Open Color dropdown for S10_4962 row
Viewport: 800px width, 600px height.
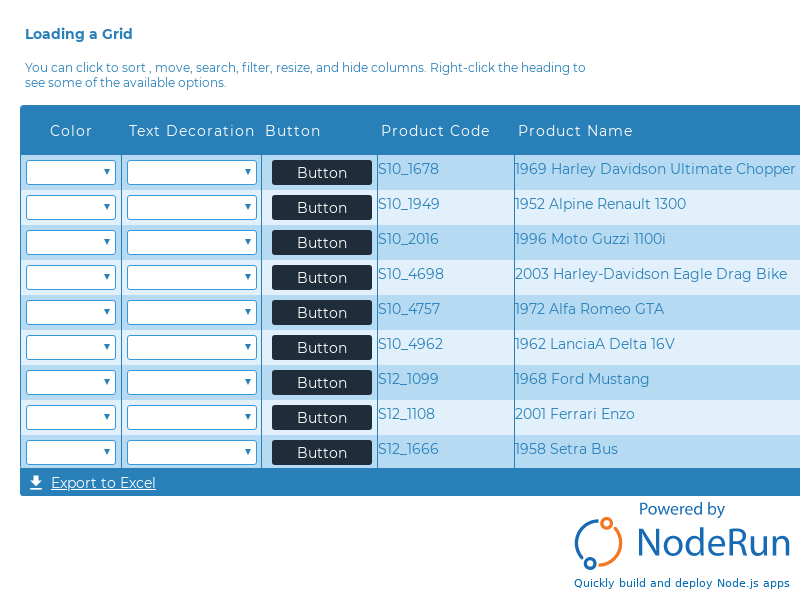click(71, 348)
